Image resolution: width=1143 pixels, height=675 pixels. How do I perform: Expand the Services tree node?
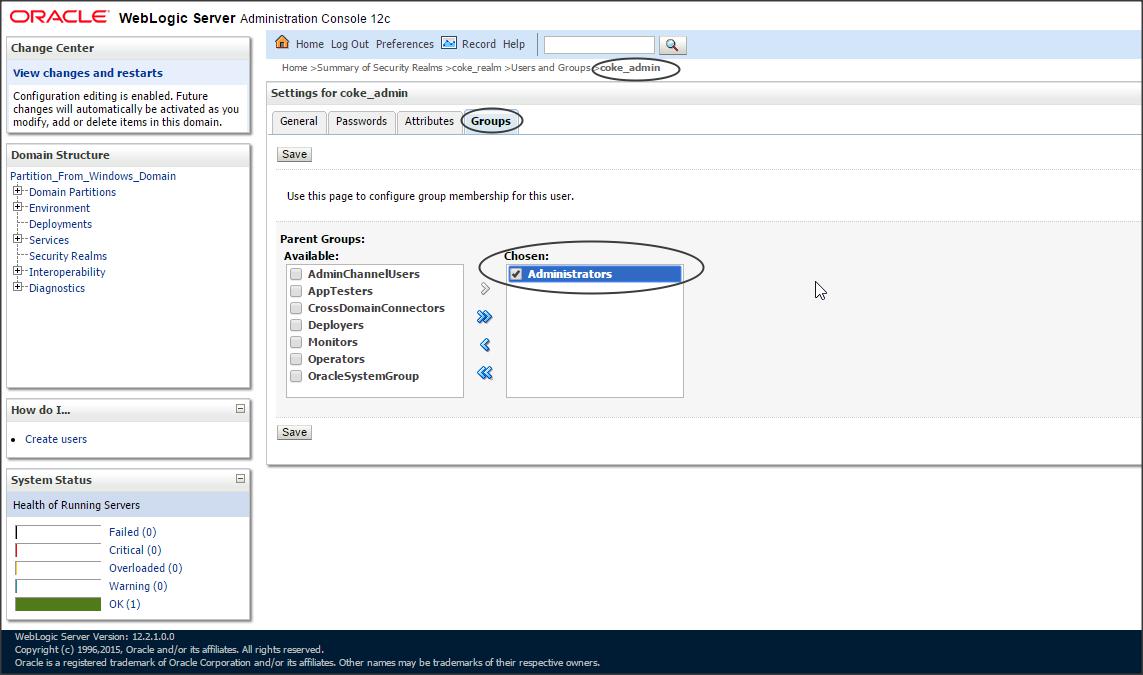click(17, 239)
